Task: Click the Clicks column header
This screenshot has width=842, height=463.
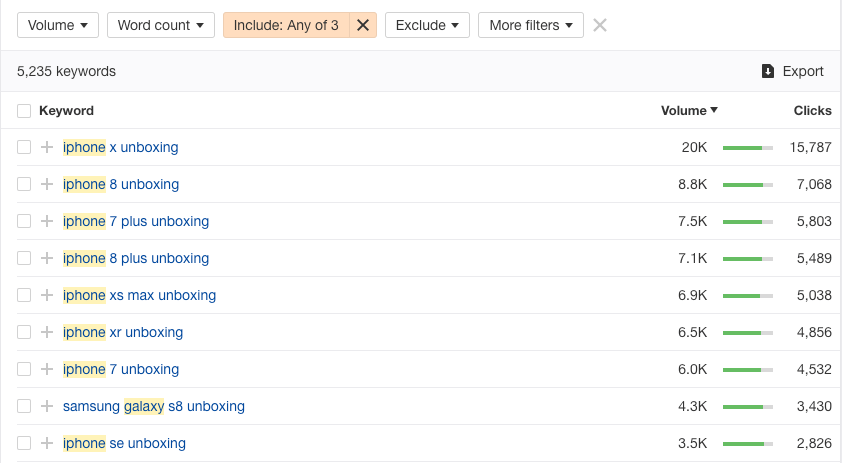Action: coord(812,111)
